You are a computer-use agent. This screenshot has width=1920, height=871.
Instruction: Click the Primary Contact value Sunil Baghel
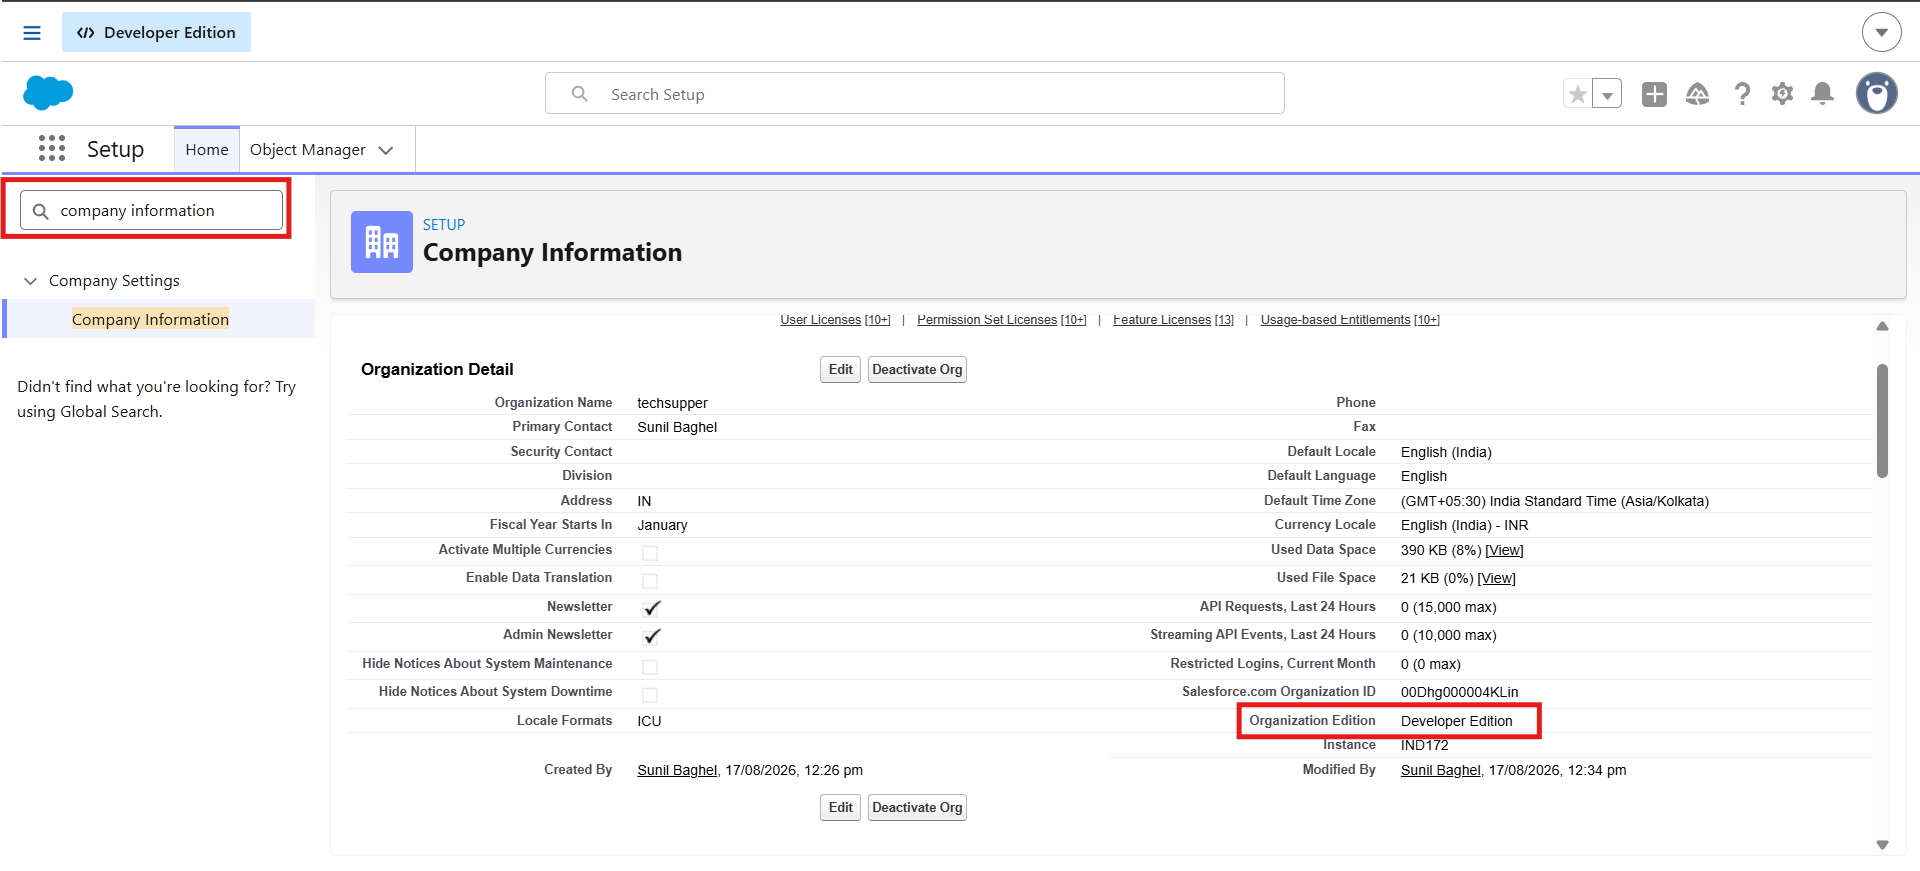(677, 428)
